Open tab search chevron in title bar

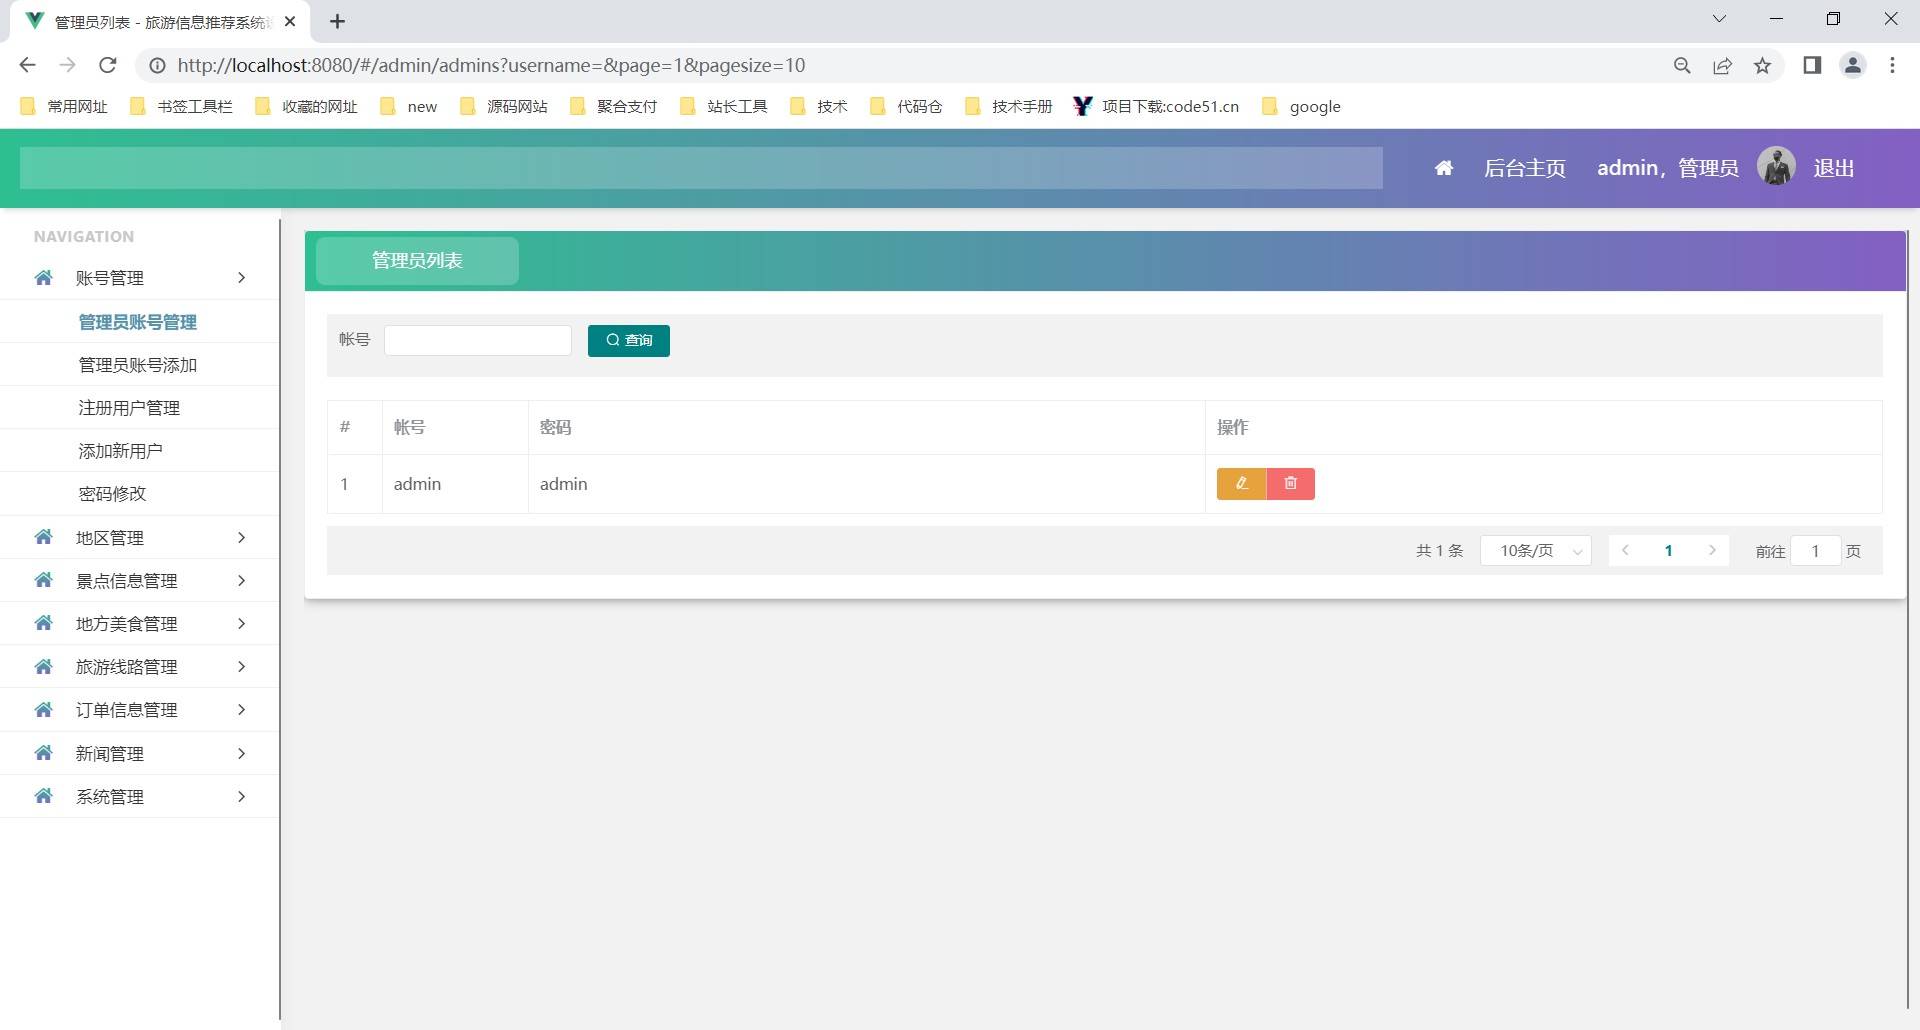[x=1719, y=19]
